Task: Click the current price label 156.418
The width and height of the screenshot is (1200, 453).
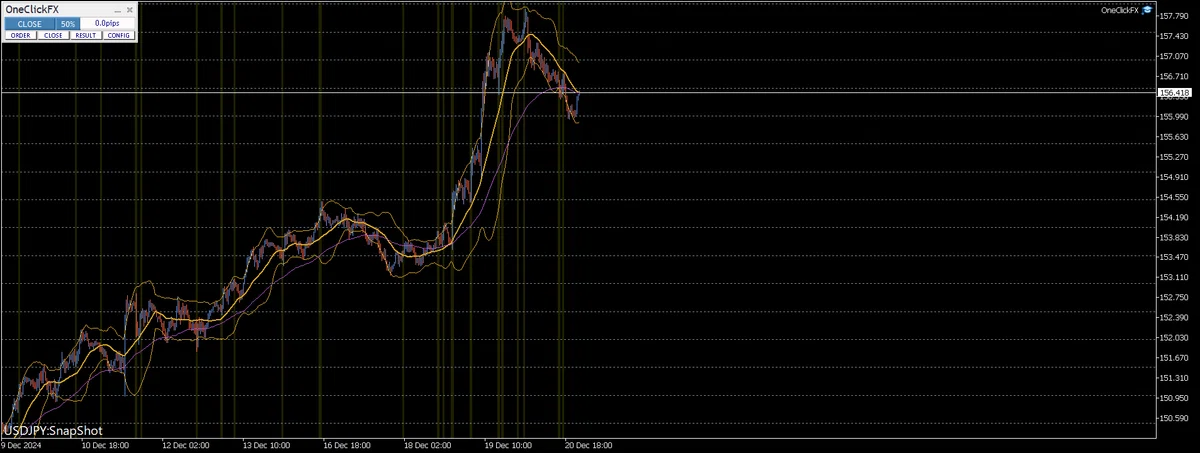Action: coord(1174,93)
